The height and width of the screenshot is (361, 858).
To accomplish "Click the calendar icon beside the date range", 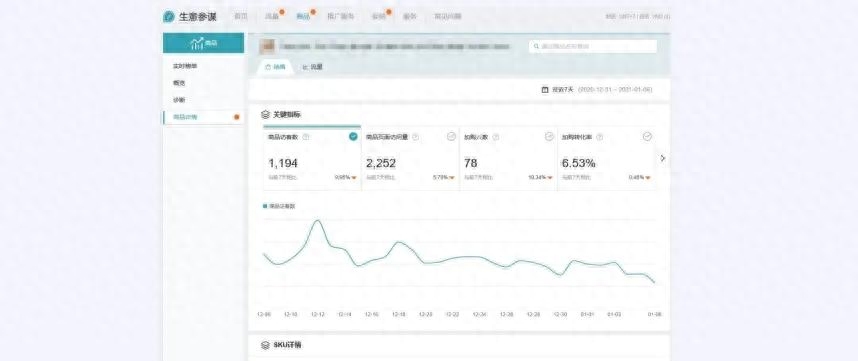I will (544, 89).
